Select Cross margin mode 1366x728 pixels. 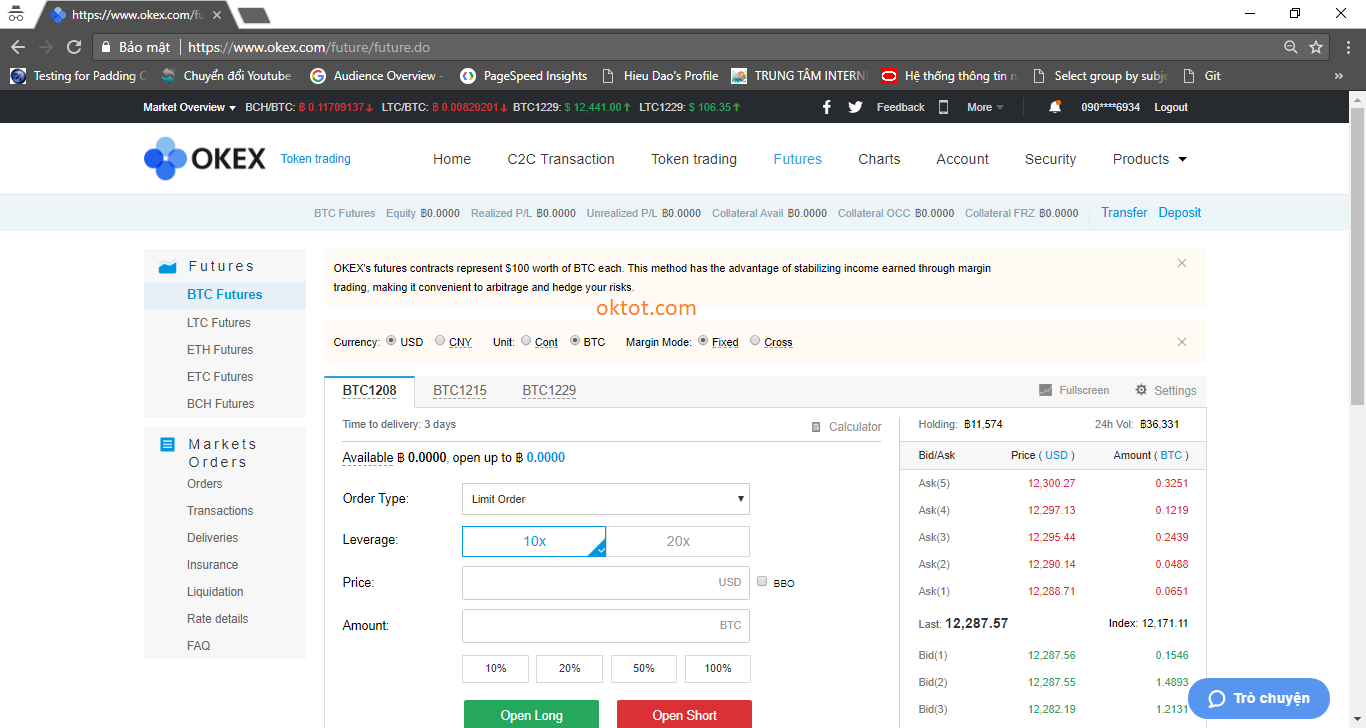click(x=755, y=341)
